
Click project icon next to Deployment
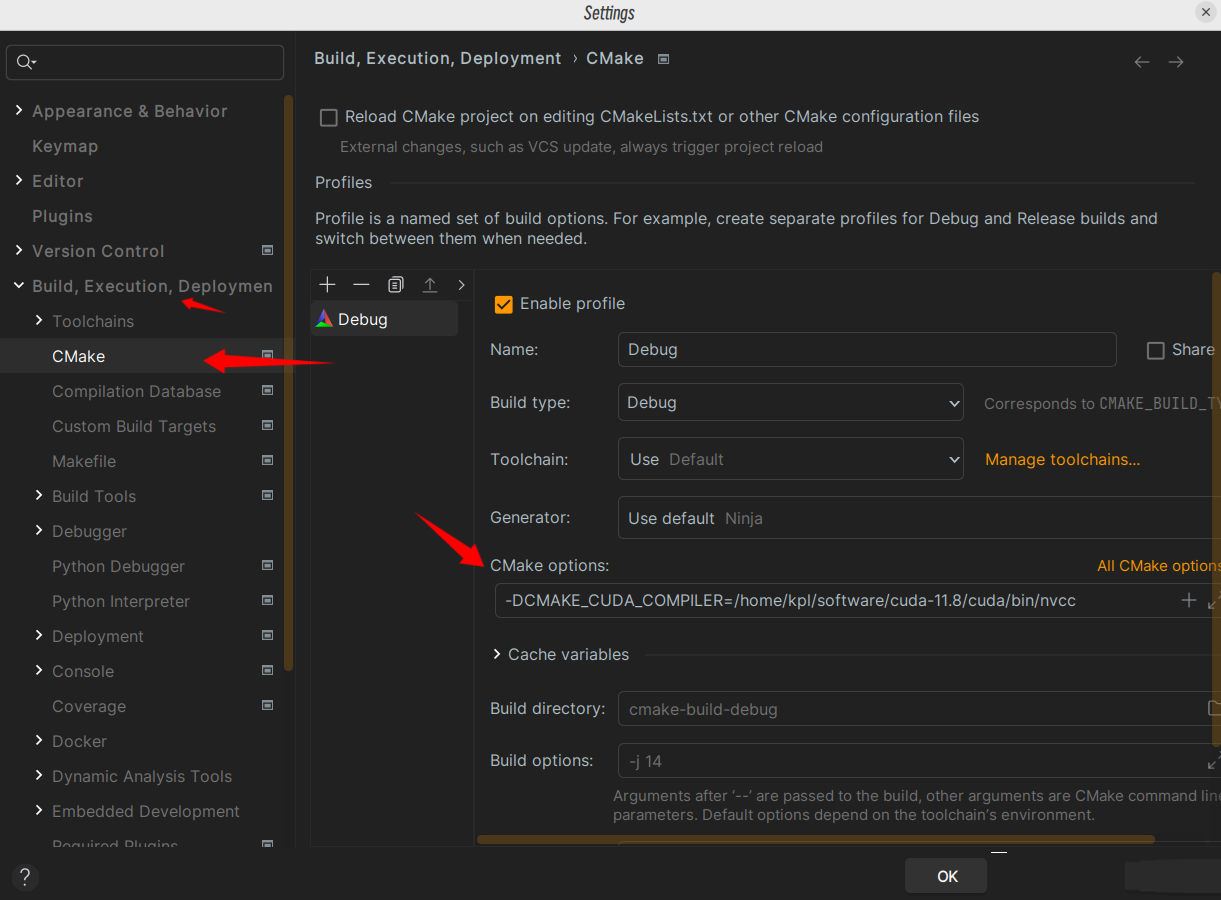click(267, 635)
